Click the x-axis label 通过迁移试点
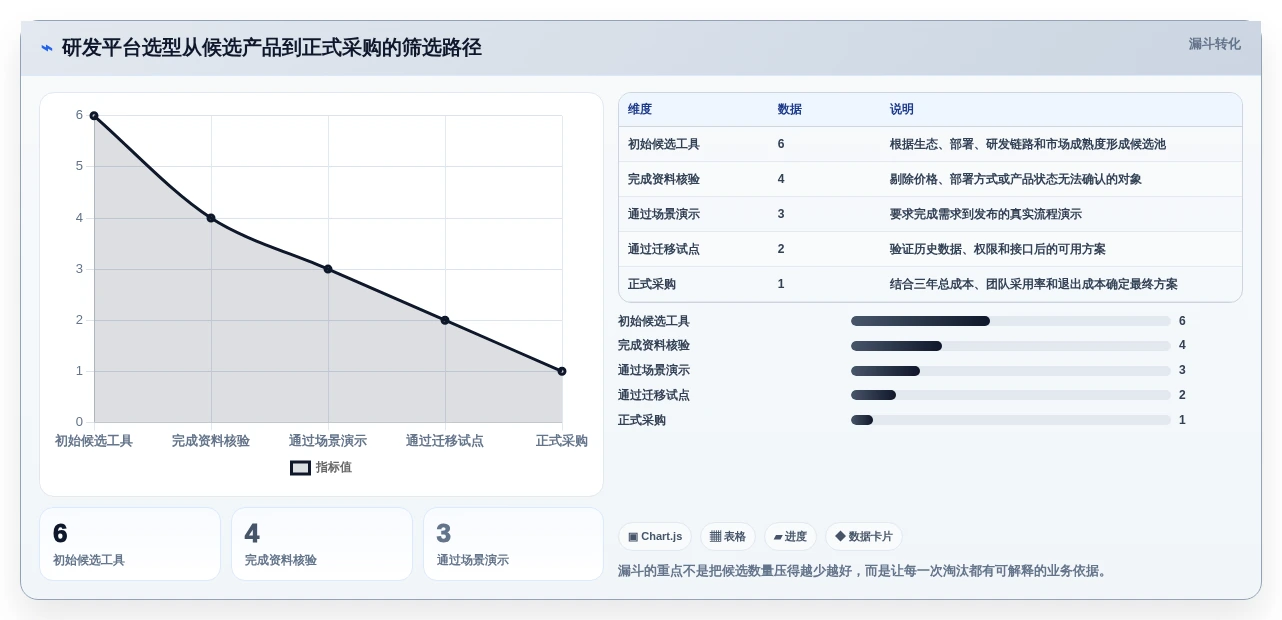 click(x=445, y=441)
